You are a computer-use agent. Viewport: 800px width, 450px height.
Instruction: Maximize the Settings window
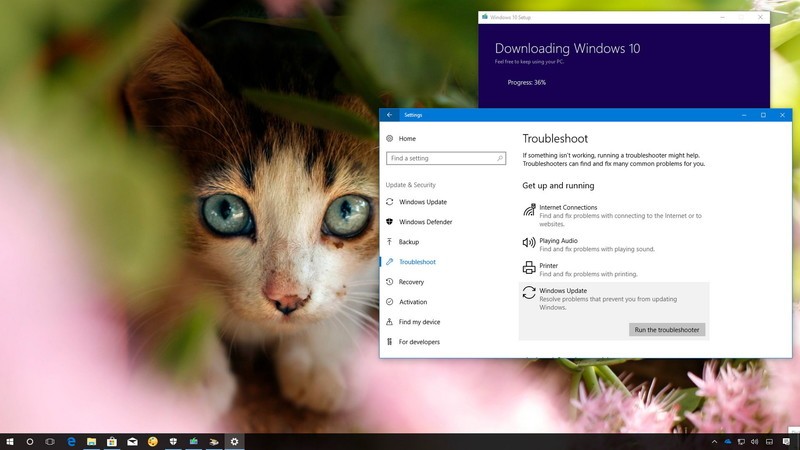(x=763, y=115)
